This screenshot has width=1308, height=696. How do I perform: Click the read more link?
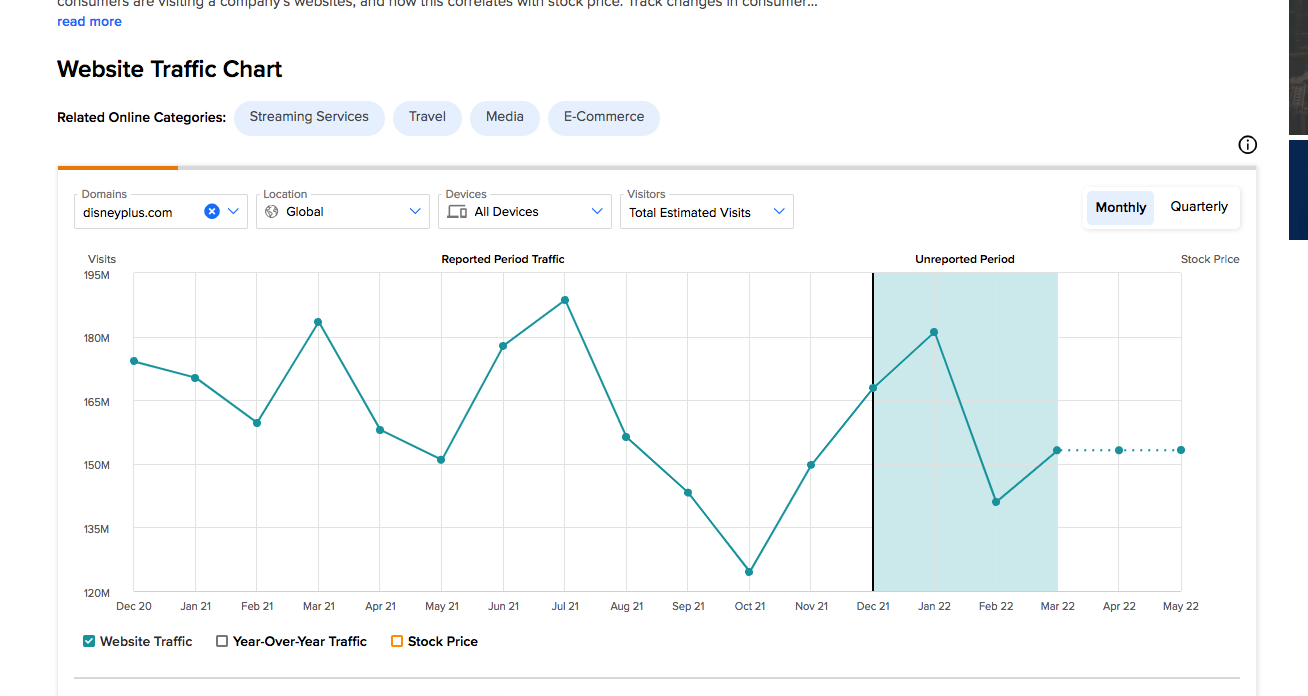(x=89, y=21)
